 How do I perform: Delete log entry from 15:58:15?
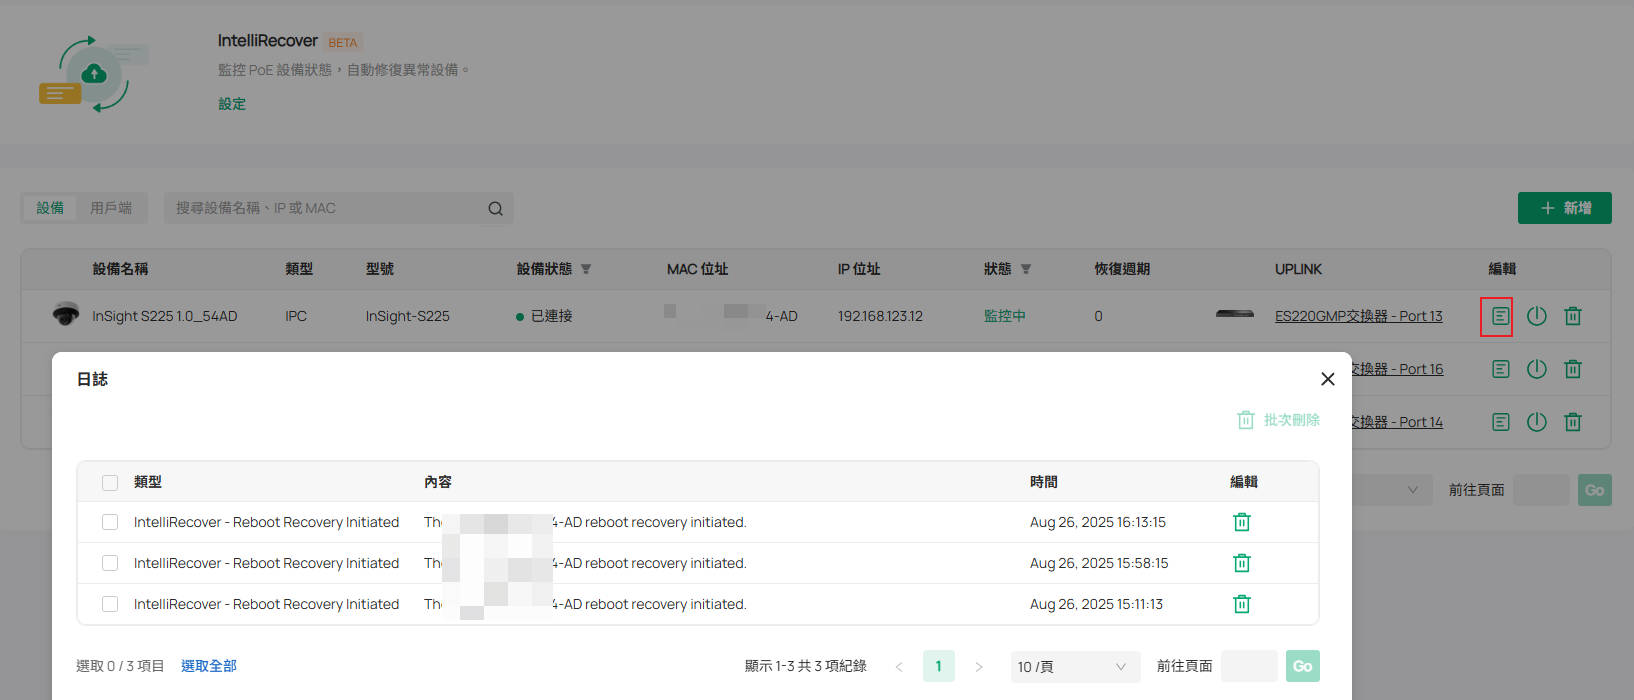click(x=1241, y=563)
